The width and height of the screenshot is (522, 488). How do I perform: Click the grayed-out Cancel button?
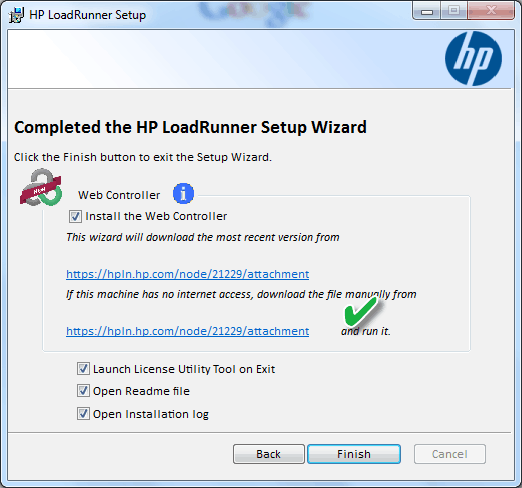pos(450,454)
